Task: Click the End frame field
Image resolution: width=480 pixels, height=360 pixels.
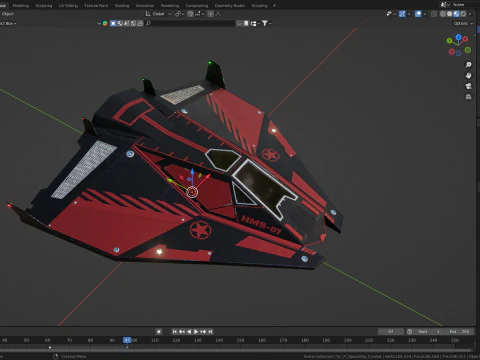Action: pos(460,332)
